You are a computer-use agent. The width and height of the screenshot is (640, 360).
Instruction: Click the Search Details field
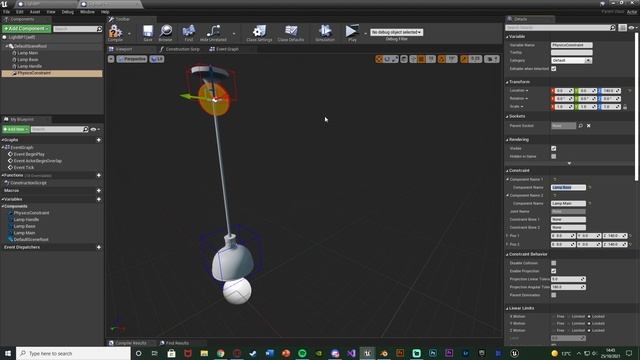click(x=560, y=28)
